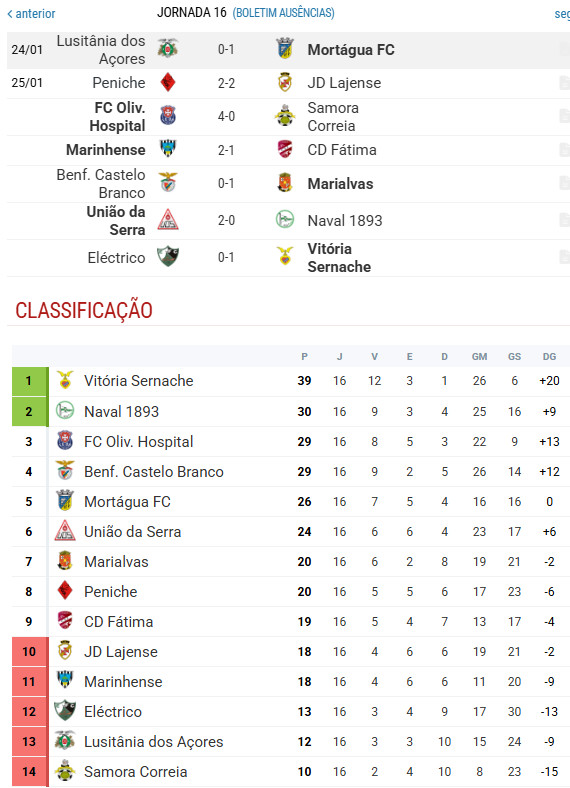Open Marialvas team in match results
Image resolution: width=570 pixels, height=788 pixels.
[340, 183]
